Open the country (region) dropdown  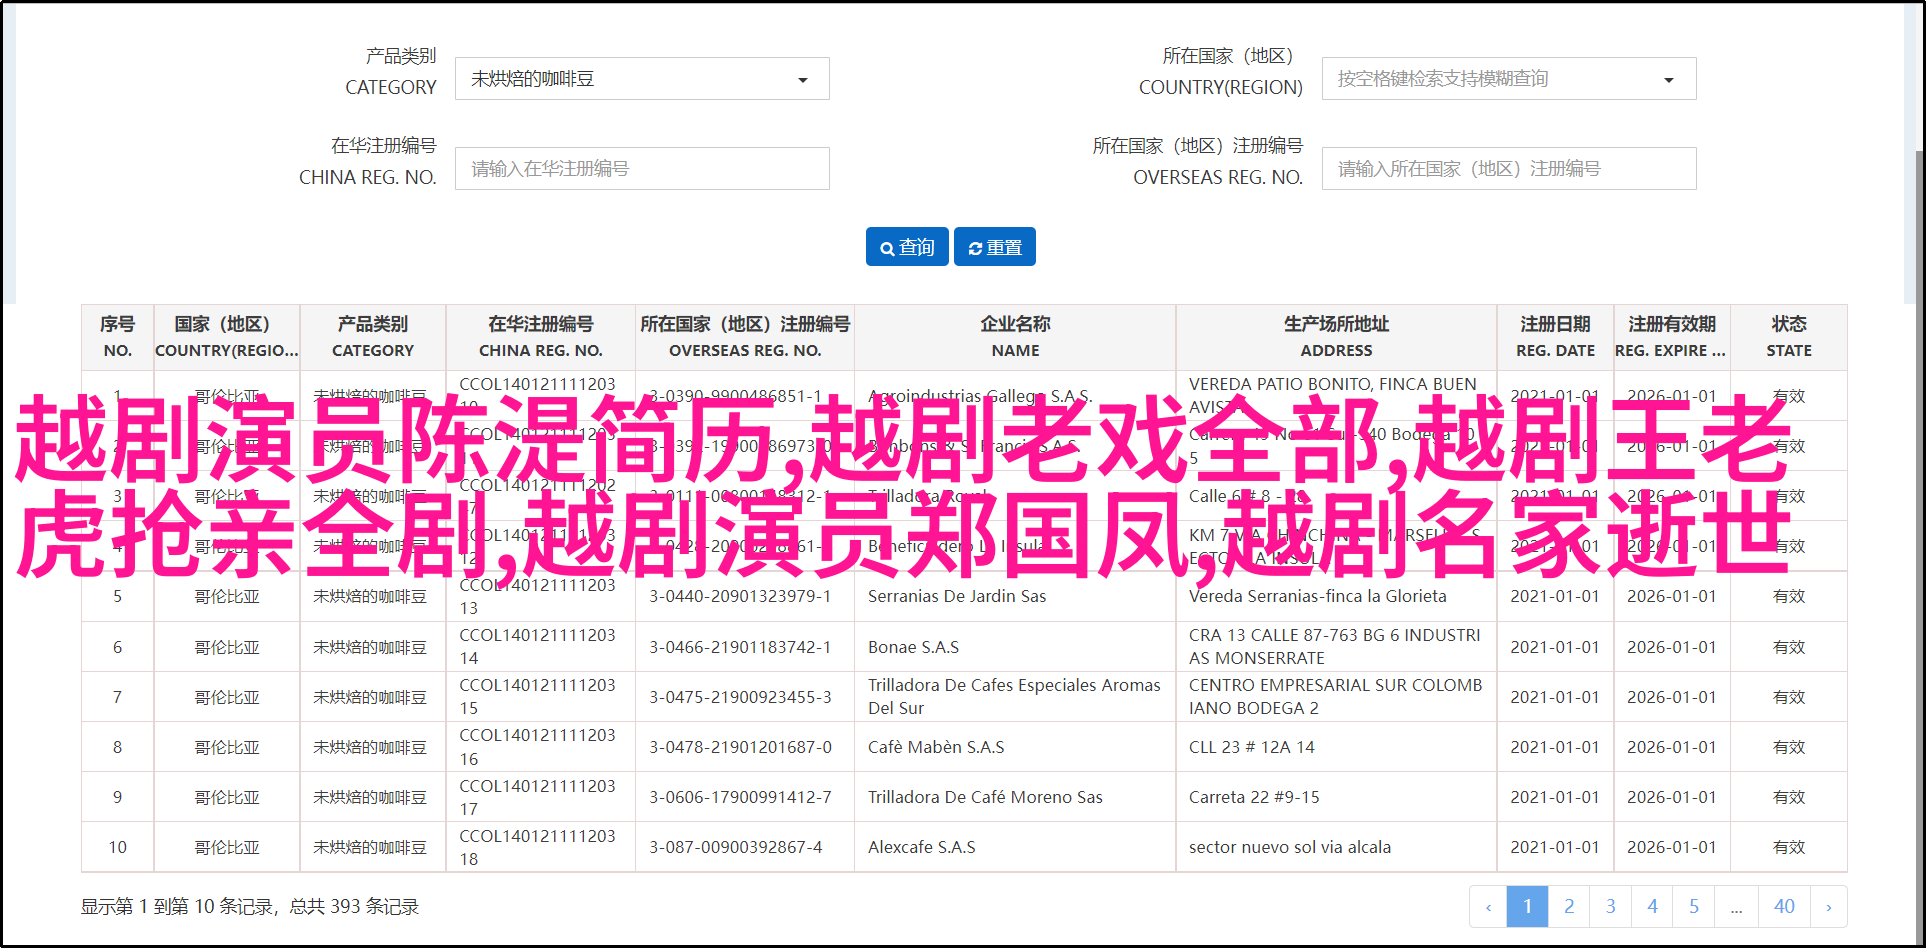pos(1508,79)
